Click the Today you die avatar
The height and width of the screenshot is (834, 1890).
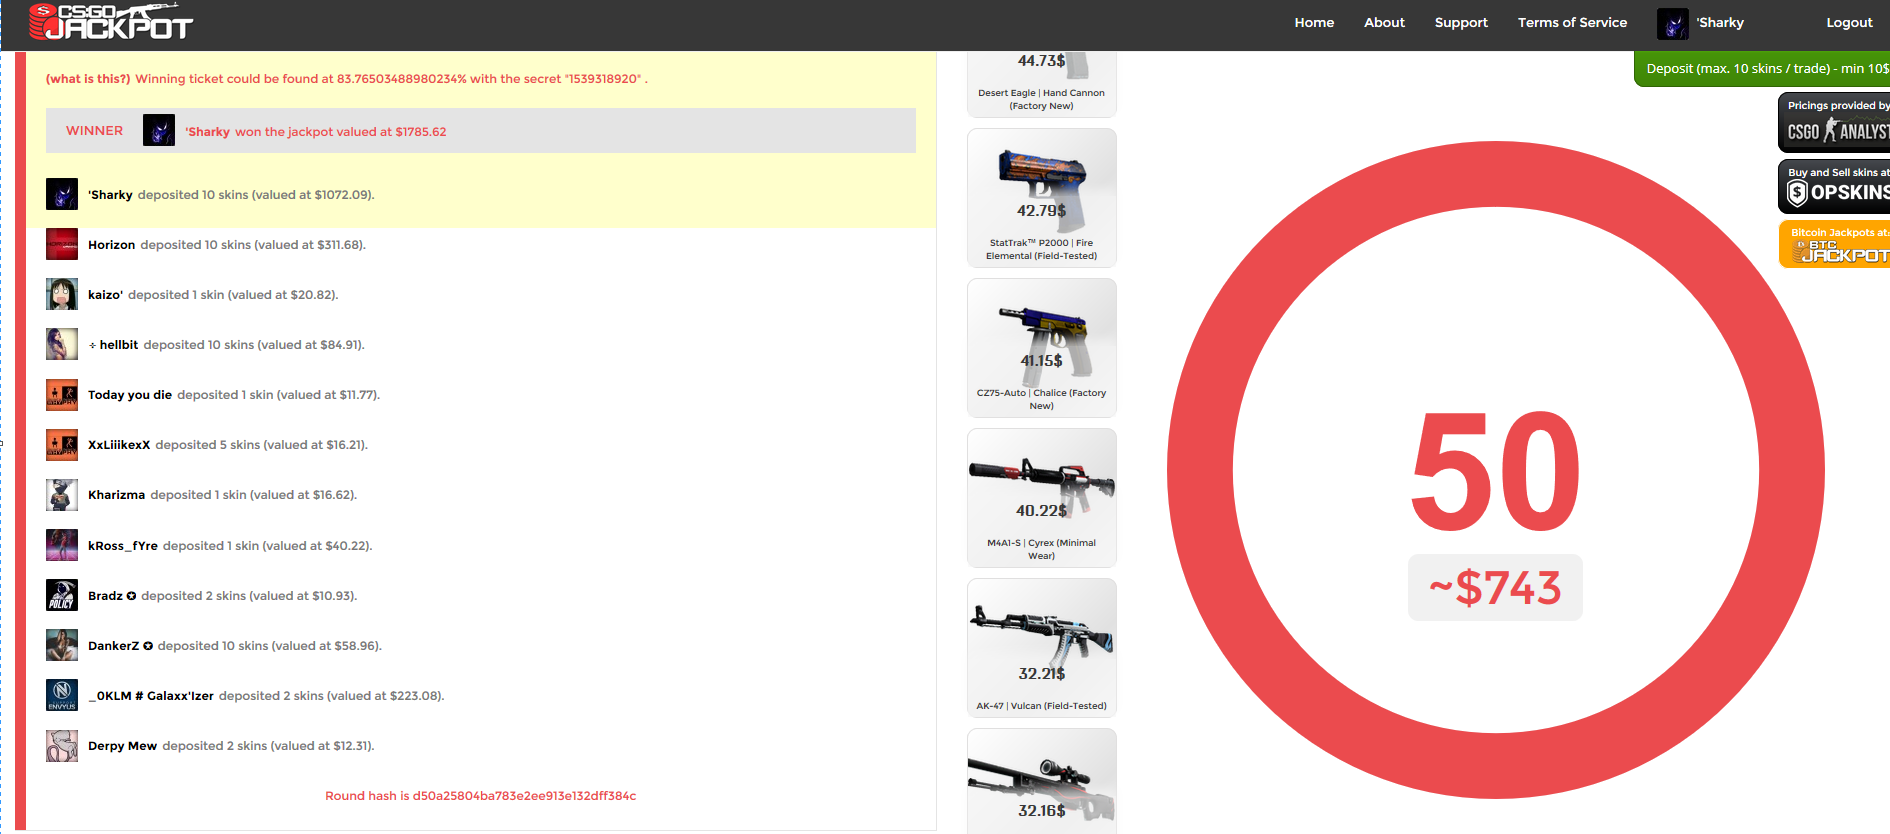coord(62,395)
